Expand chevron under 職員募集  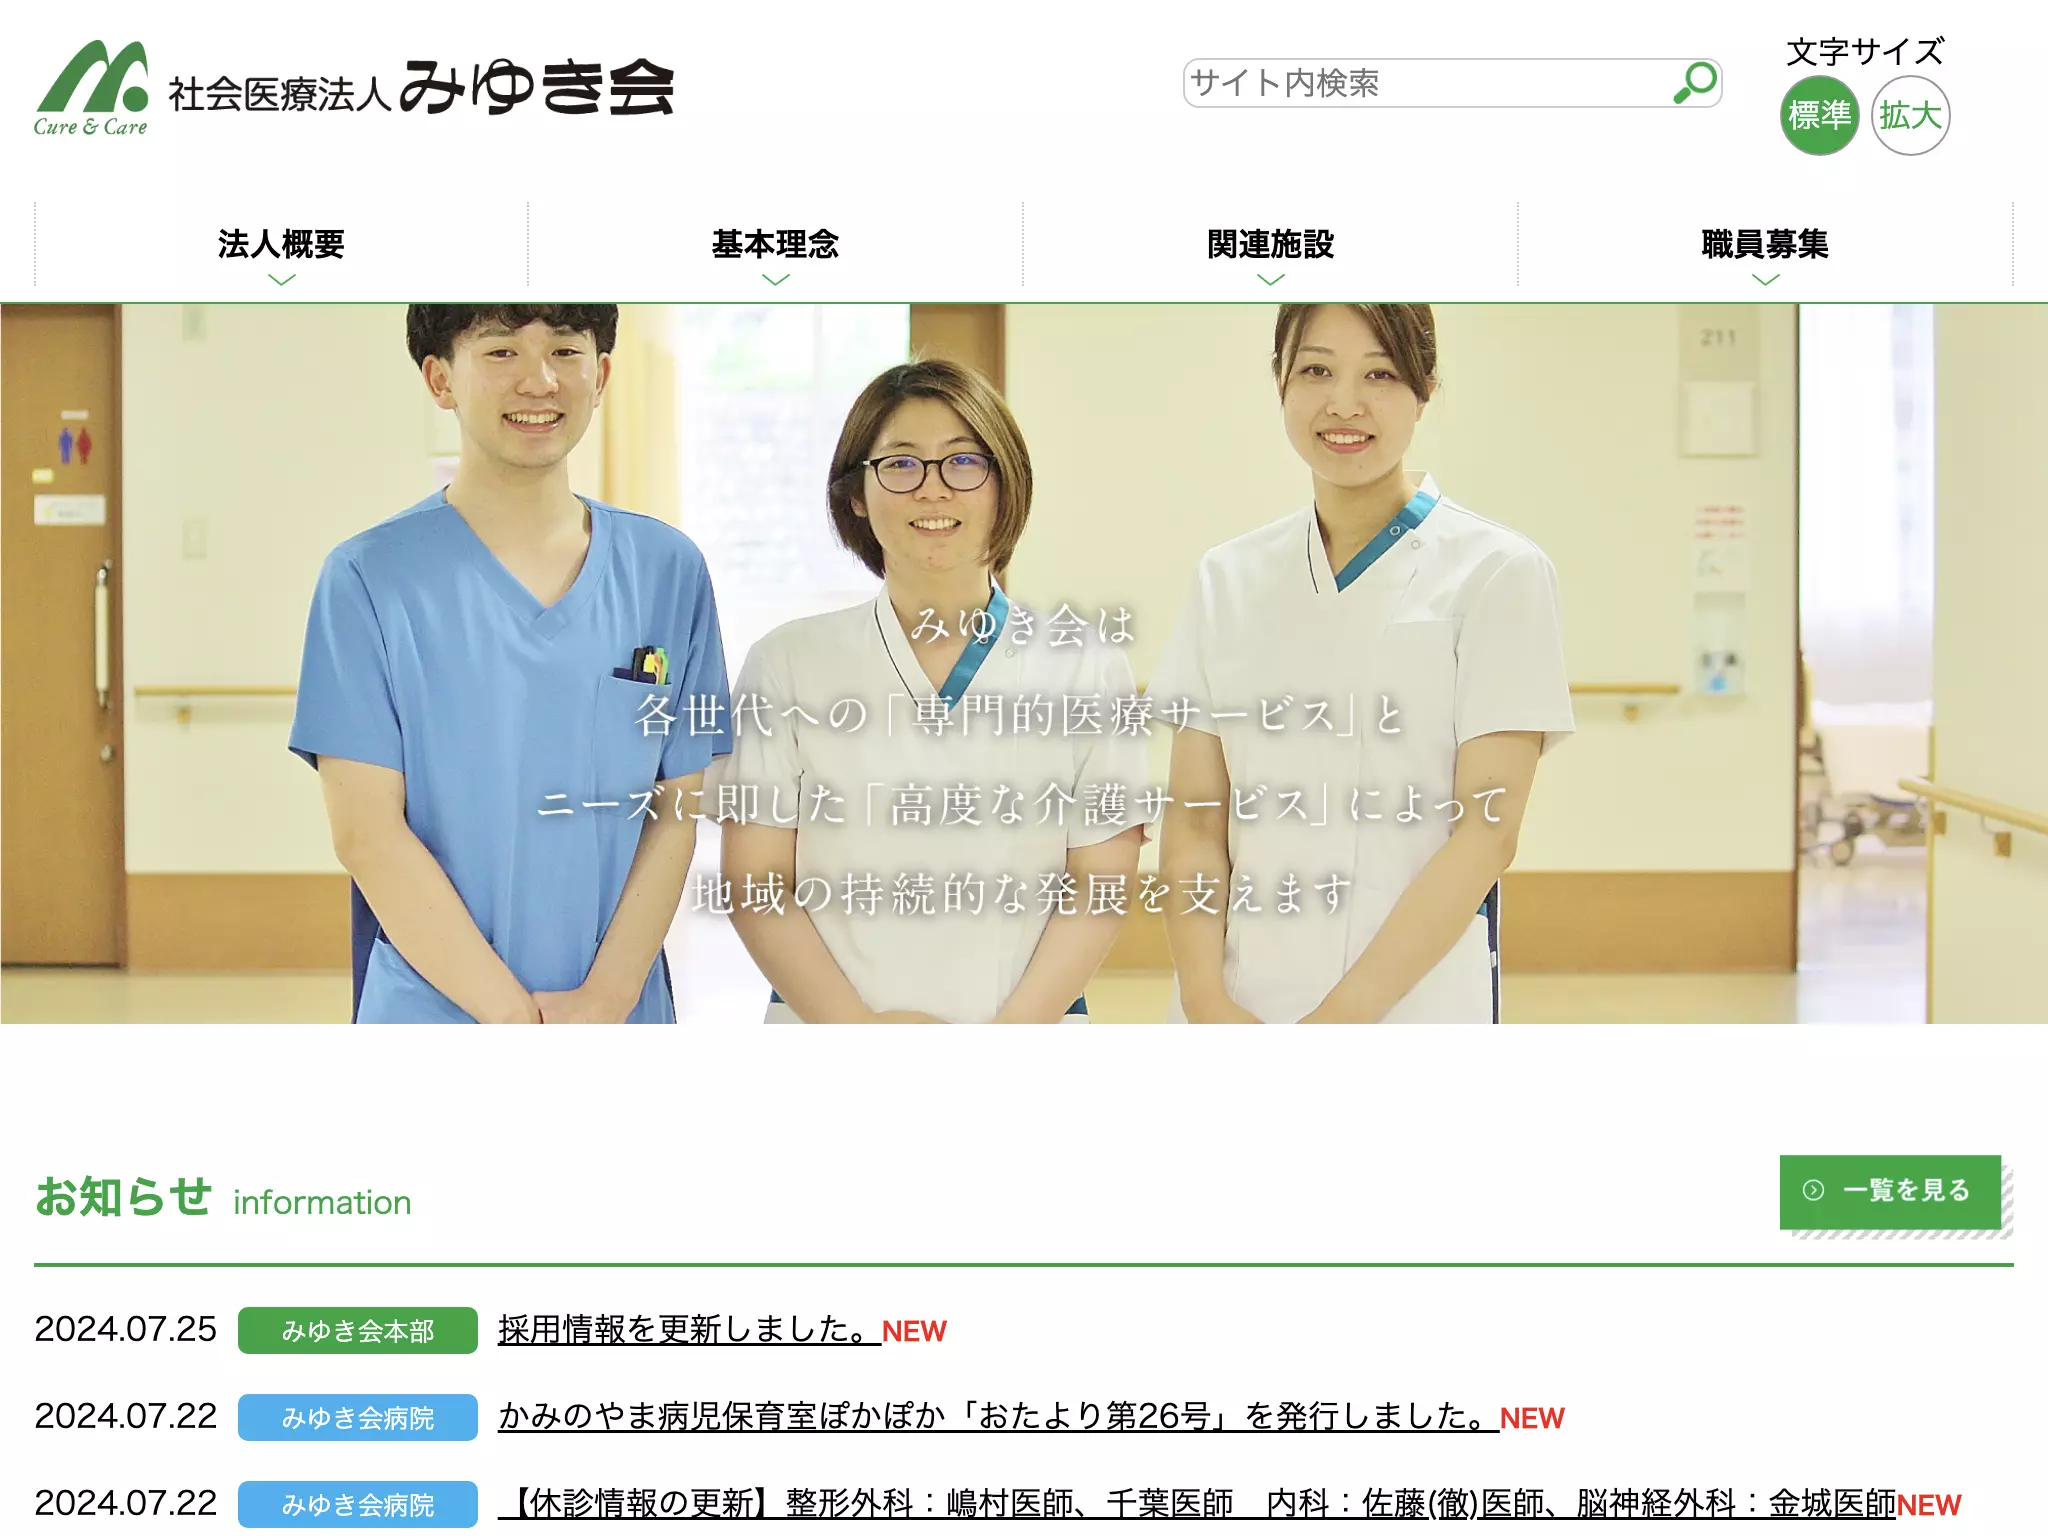(x=1766, y=280)
